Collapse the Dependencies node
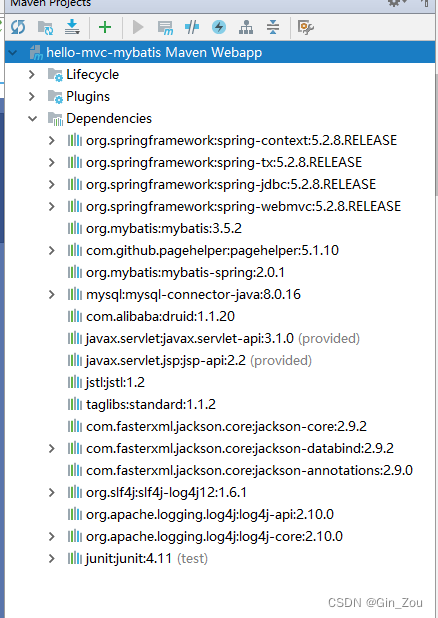The width and height of the screenshot is (438, 618). click(x=33, y=118)
